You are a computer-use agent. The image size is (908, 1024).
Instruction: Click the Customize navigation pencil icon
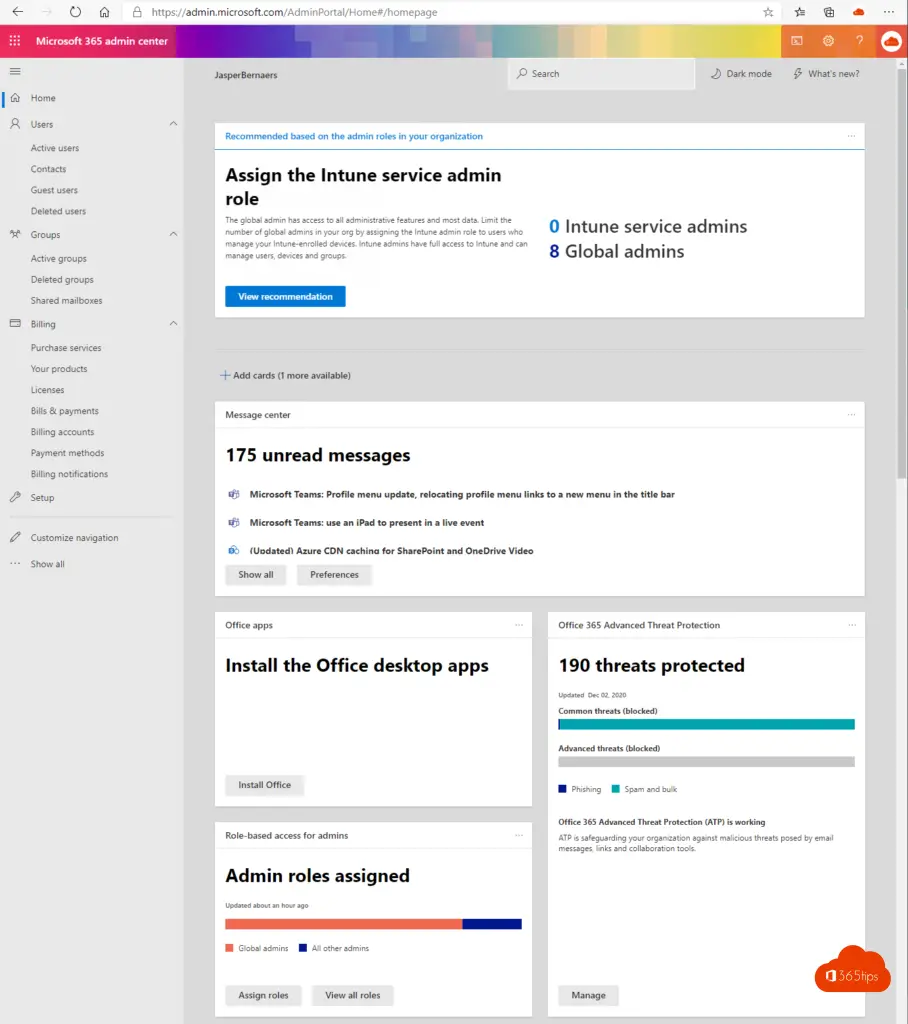[x=15, y=538]
